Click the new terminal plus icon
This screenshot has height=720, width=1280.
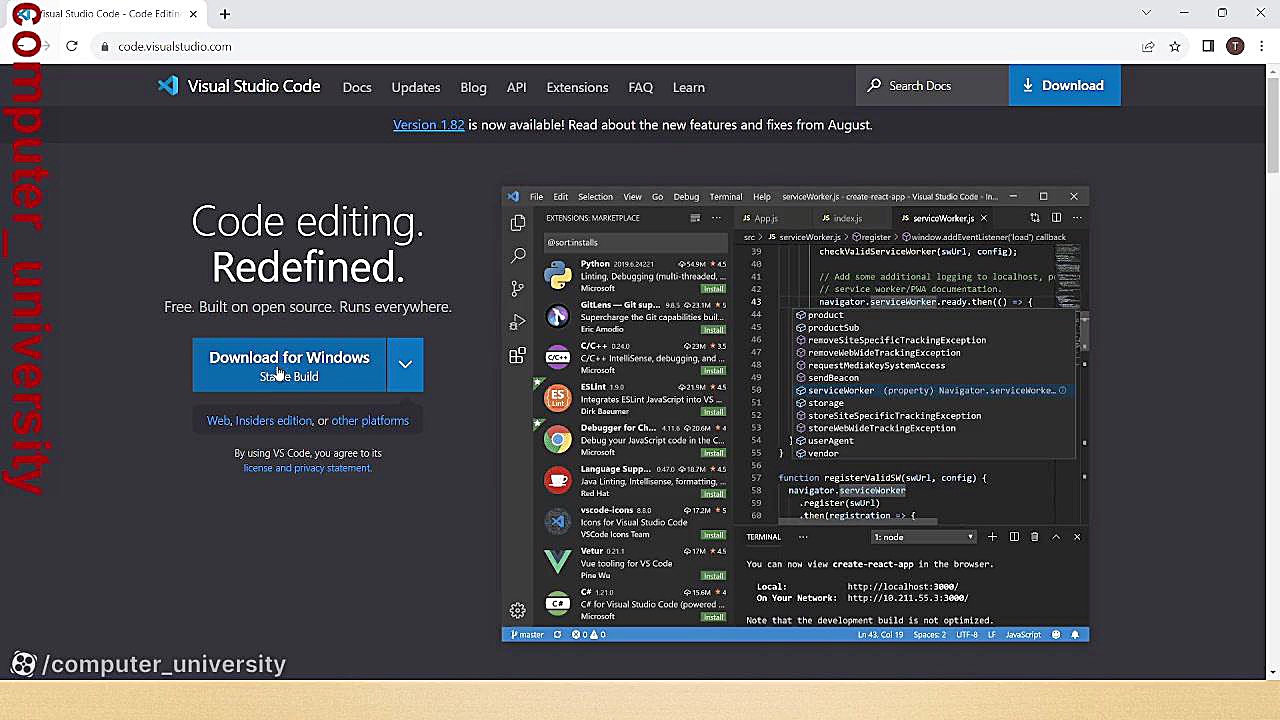point(992,537)
